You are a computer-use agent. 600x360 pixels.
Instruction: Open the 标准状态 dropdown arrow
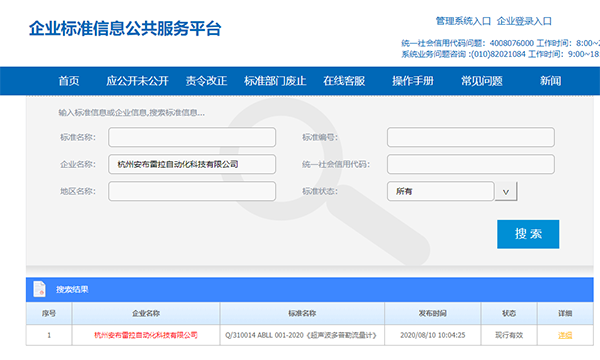coord(505,191)
